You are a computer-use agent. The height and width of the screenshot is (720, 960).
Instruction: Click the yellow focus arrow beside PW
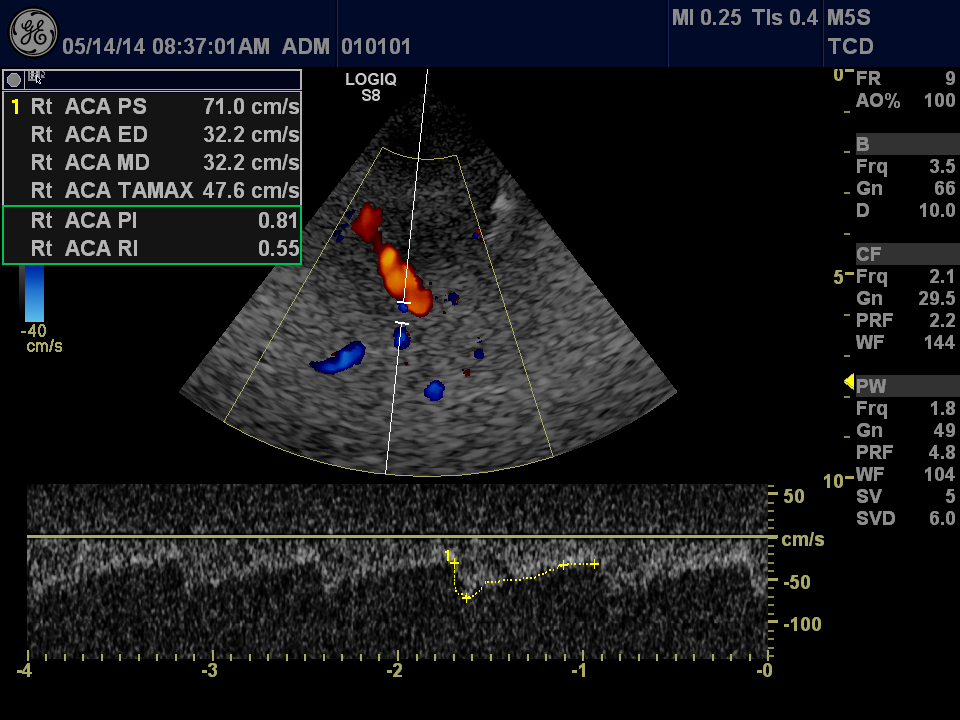[849, 382]
